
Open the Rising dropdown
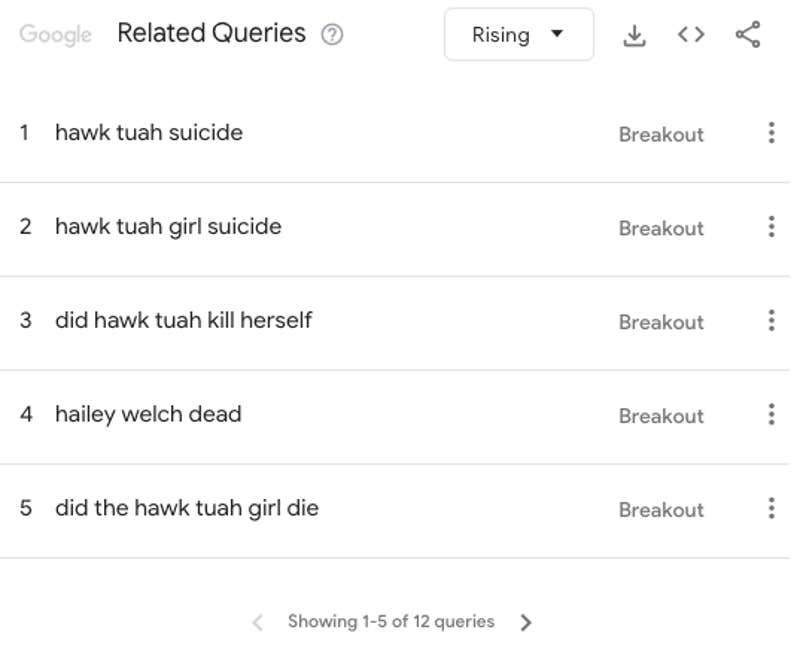point(518,34)
